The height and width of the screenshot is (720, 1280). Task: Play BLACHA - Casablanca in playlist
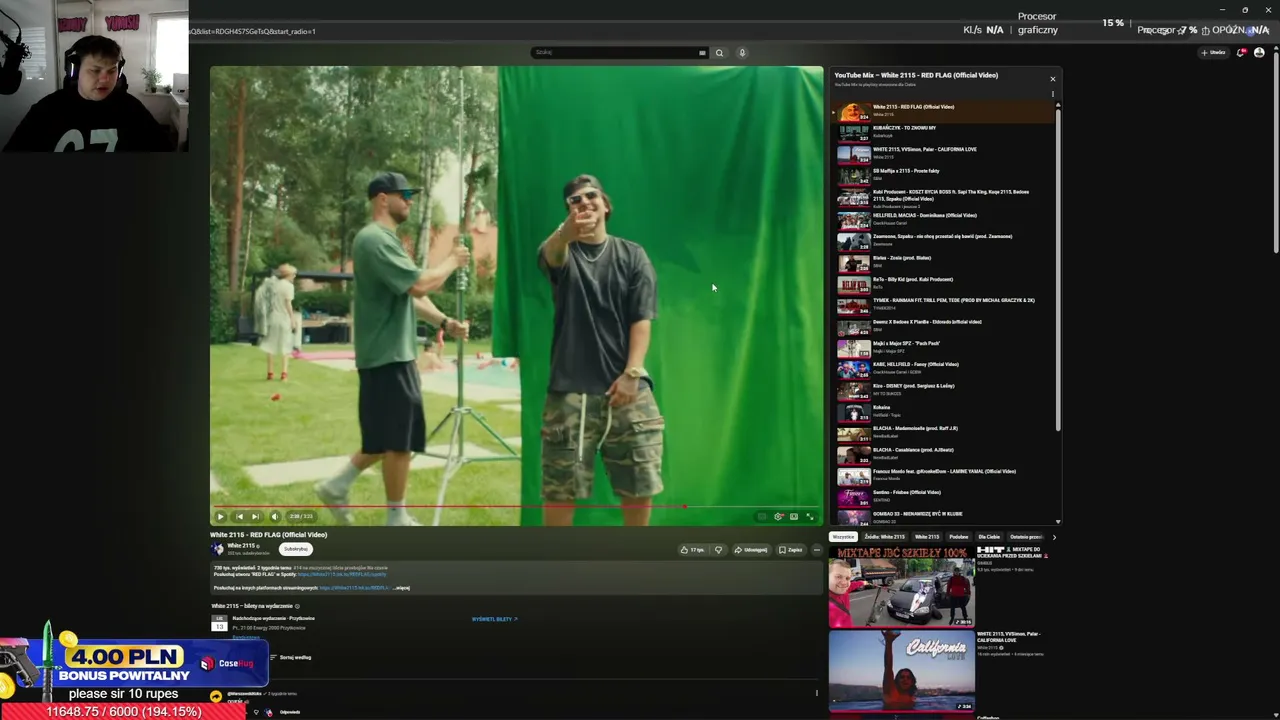click(944, 454)
